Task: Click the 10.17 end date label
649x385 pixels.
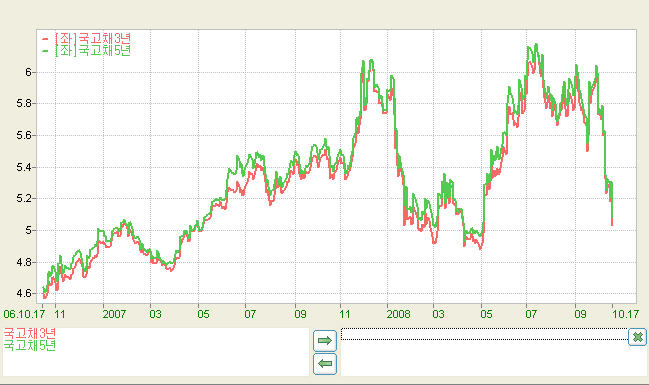Action: click(x=625, y=314)
